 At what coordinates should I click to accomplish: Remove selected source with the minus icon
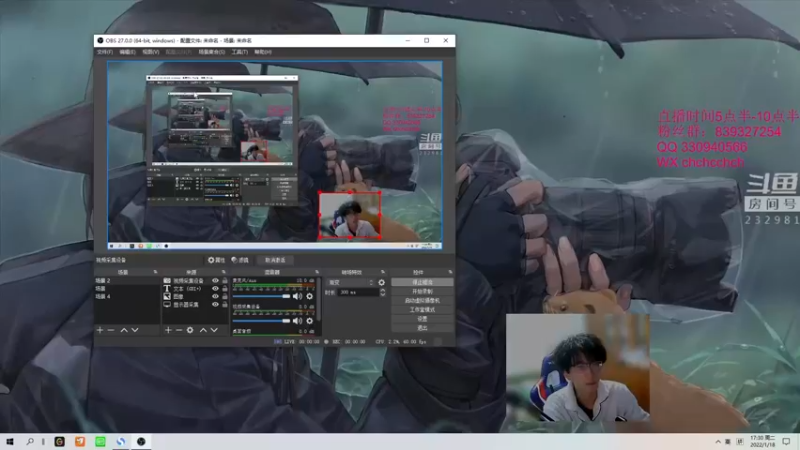(179, 330)
